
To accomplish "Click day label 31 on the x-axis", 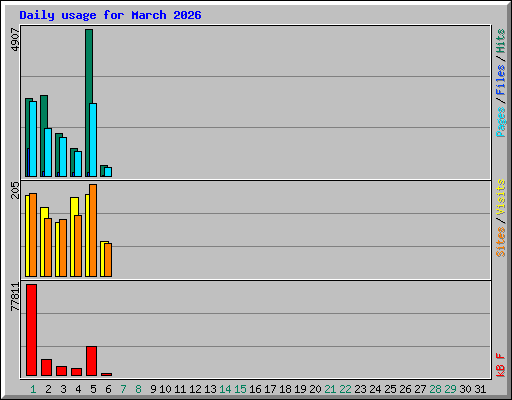I will point(480,389).
